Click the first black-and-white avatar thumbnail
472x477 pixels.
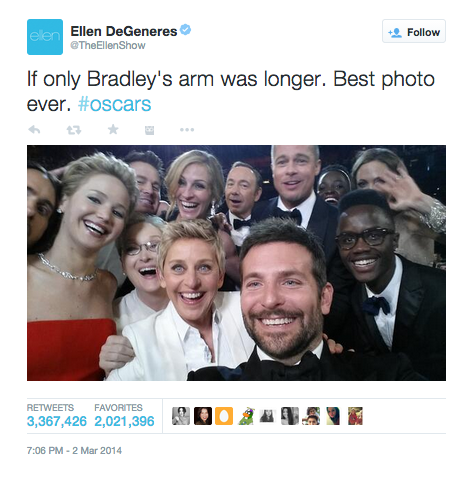[x=181, y=416]
